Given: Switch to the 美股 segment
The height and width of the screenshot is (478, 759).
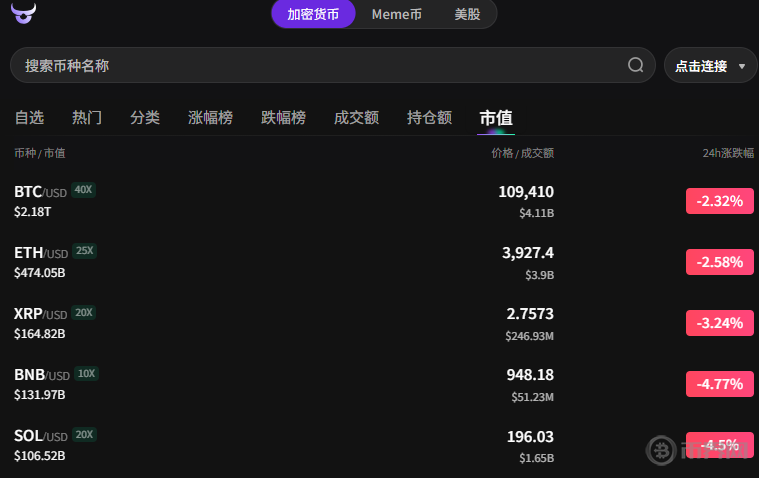Looking at the screenshot, I should (466, 14).
